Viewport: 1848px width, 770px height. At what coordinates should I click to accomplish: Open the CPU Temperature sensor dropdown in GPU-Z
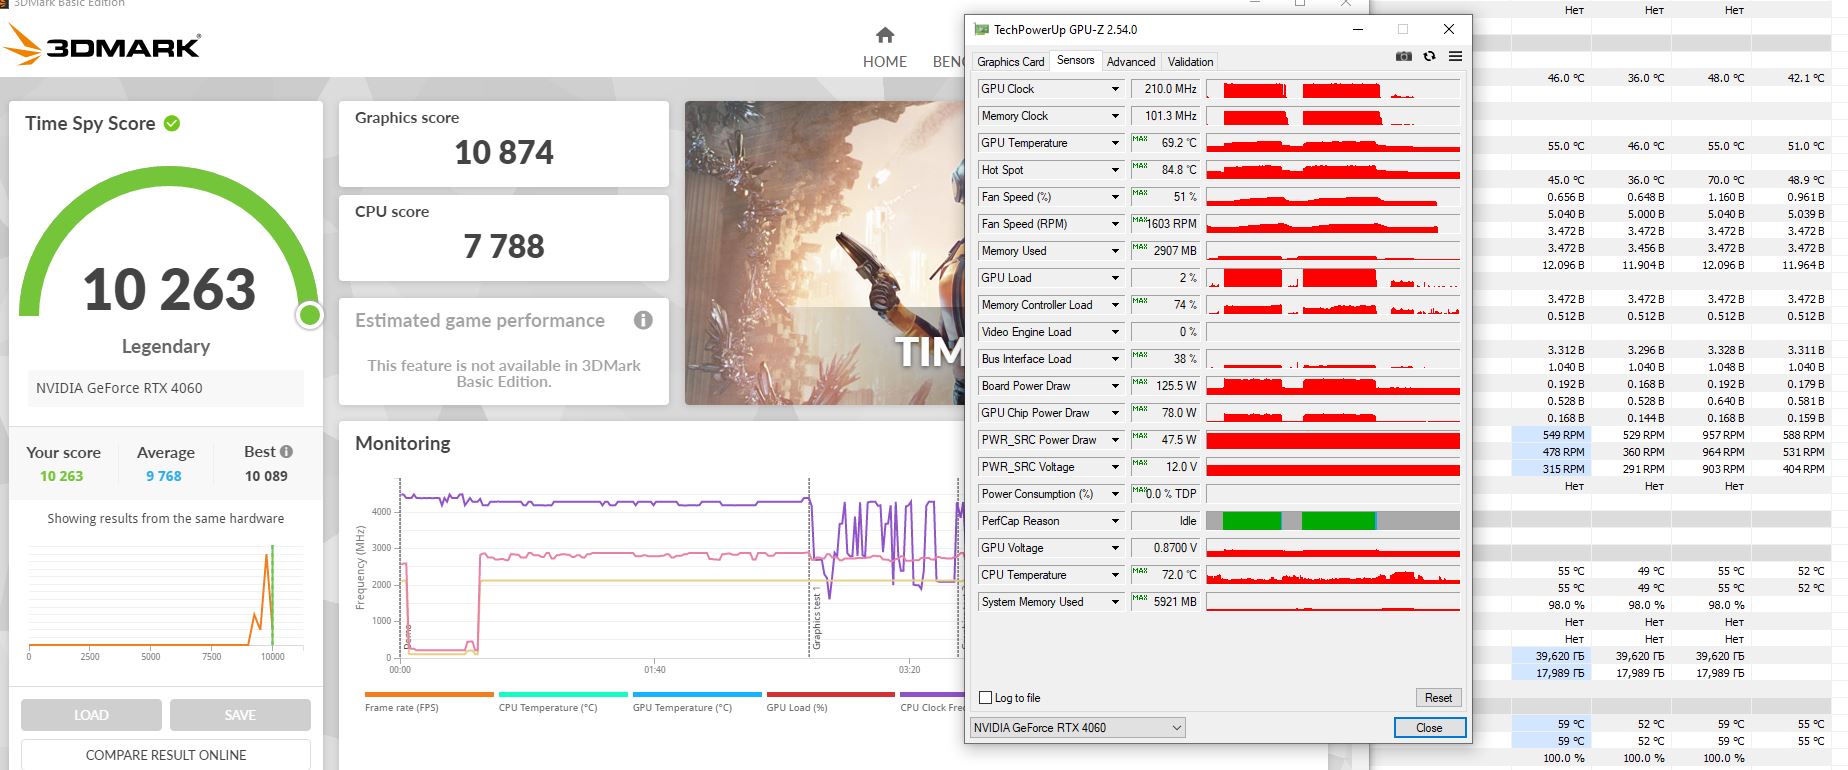click(x=1115, y=575)
